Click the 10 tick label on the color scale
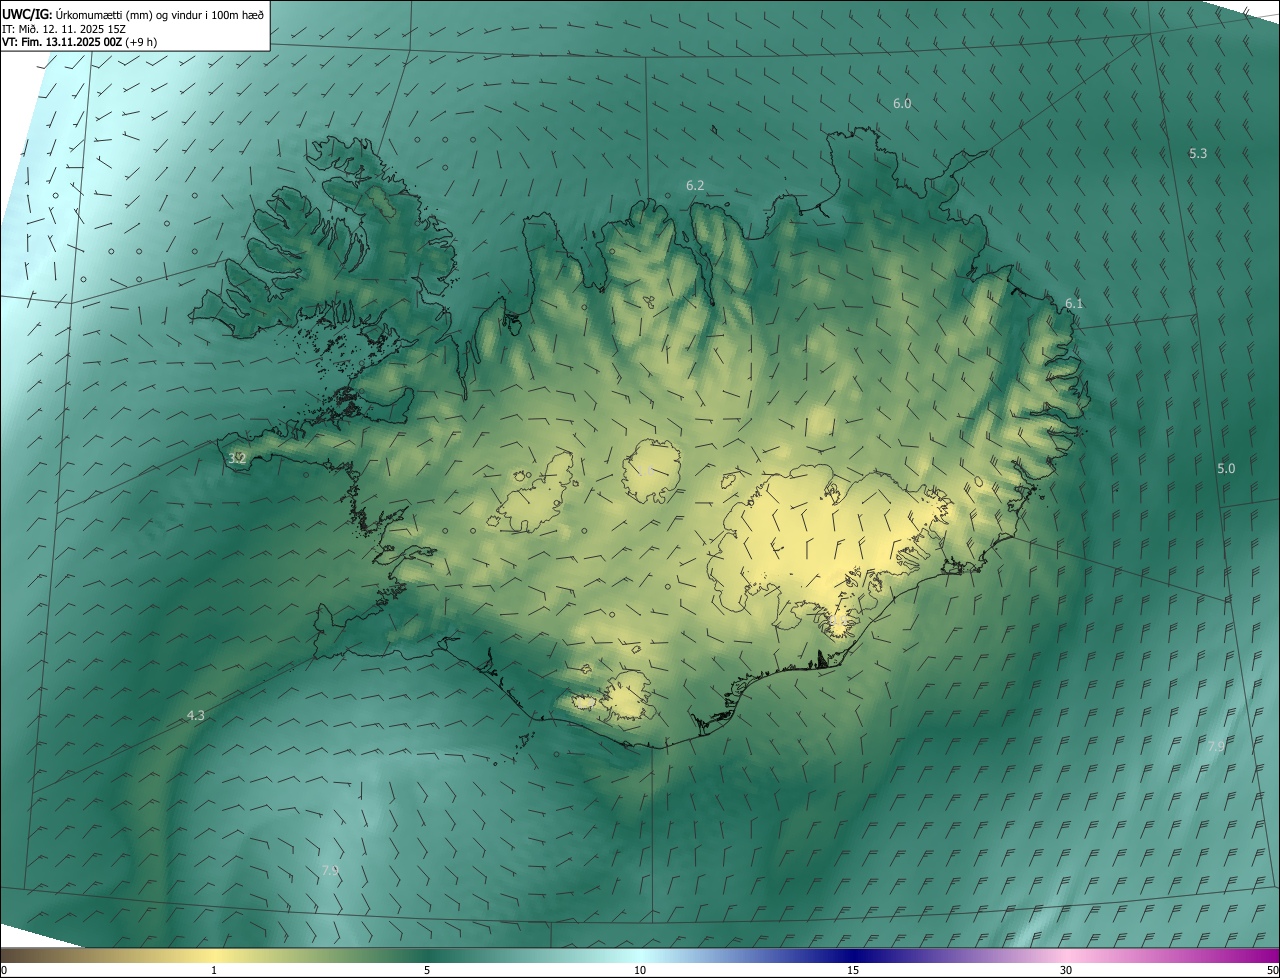Image resolution: width=1280 pixels, height=978 pixels. pyautogui.click(x=640, y=970)
